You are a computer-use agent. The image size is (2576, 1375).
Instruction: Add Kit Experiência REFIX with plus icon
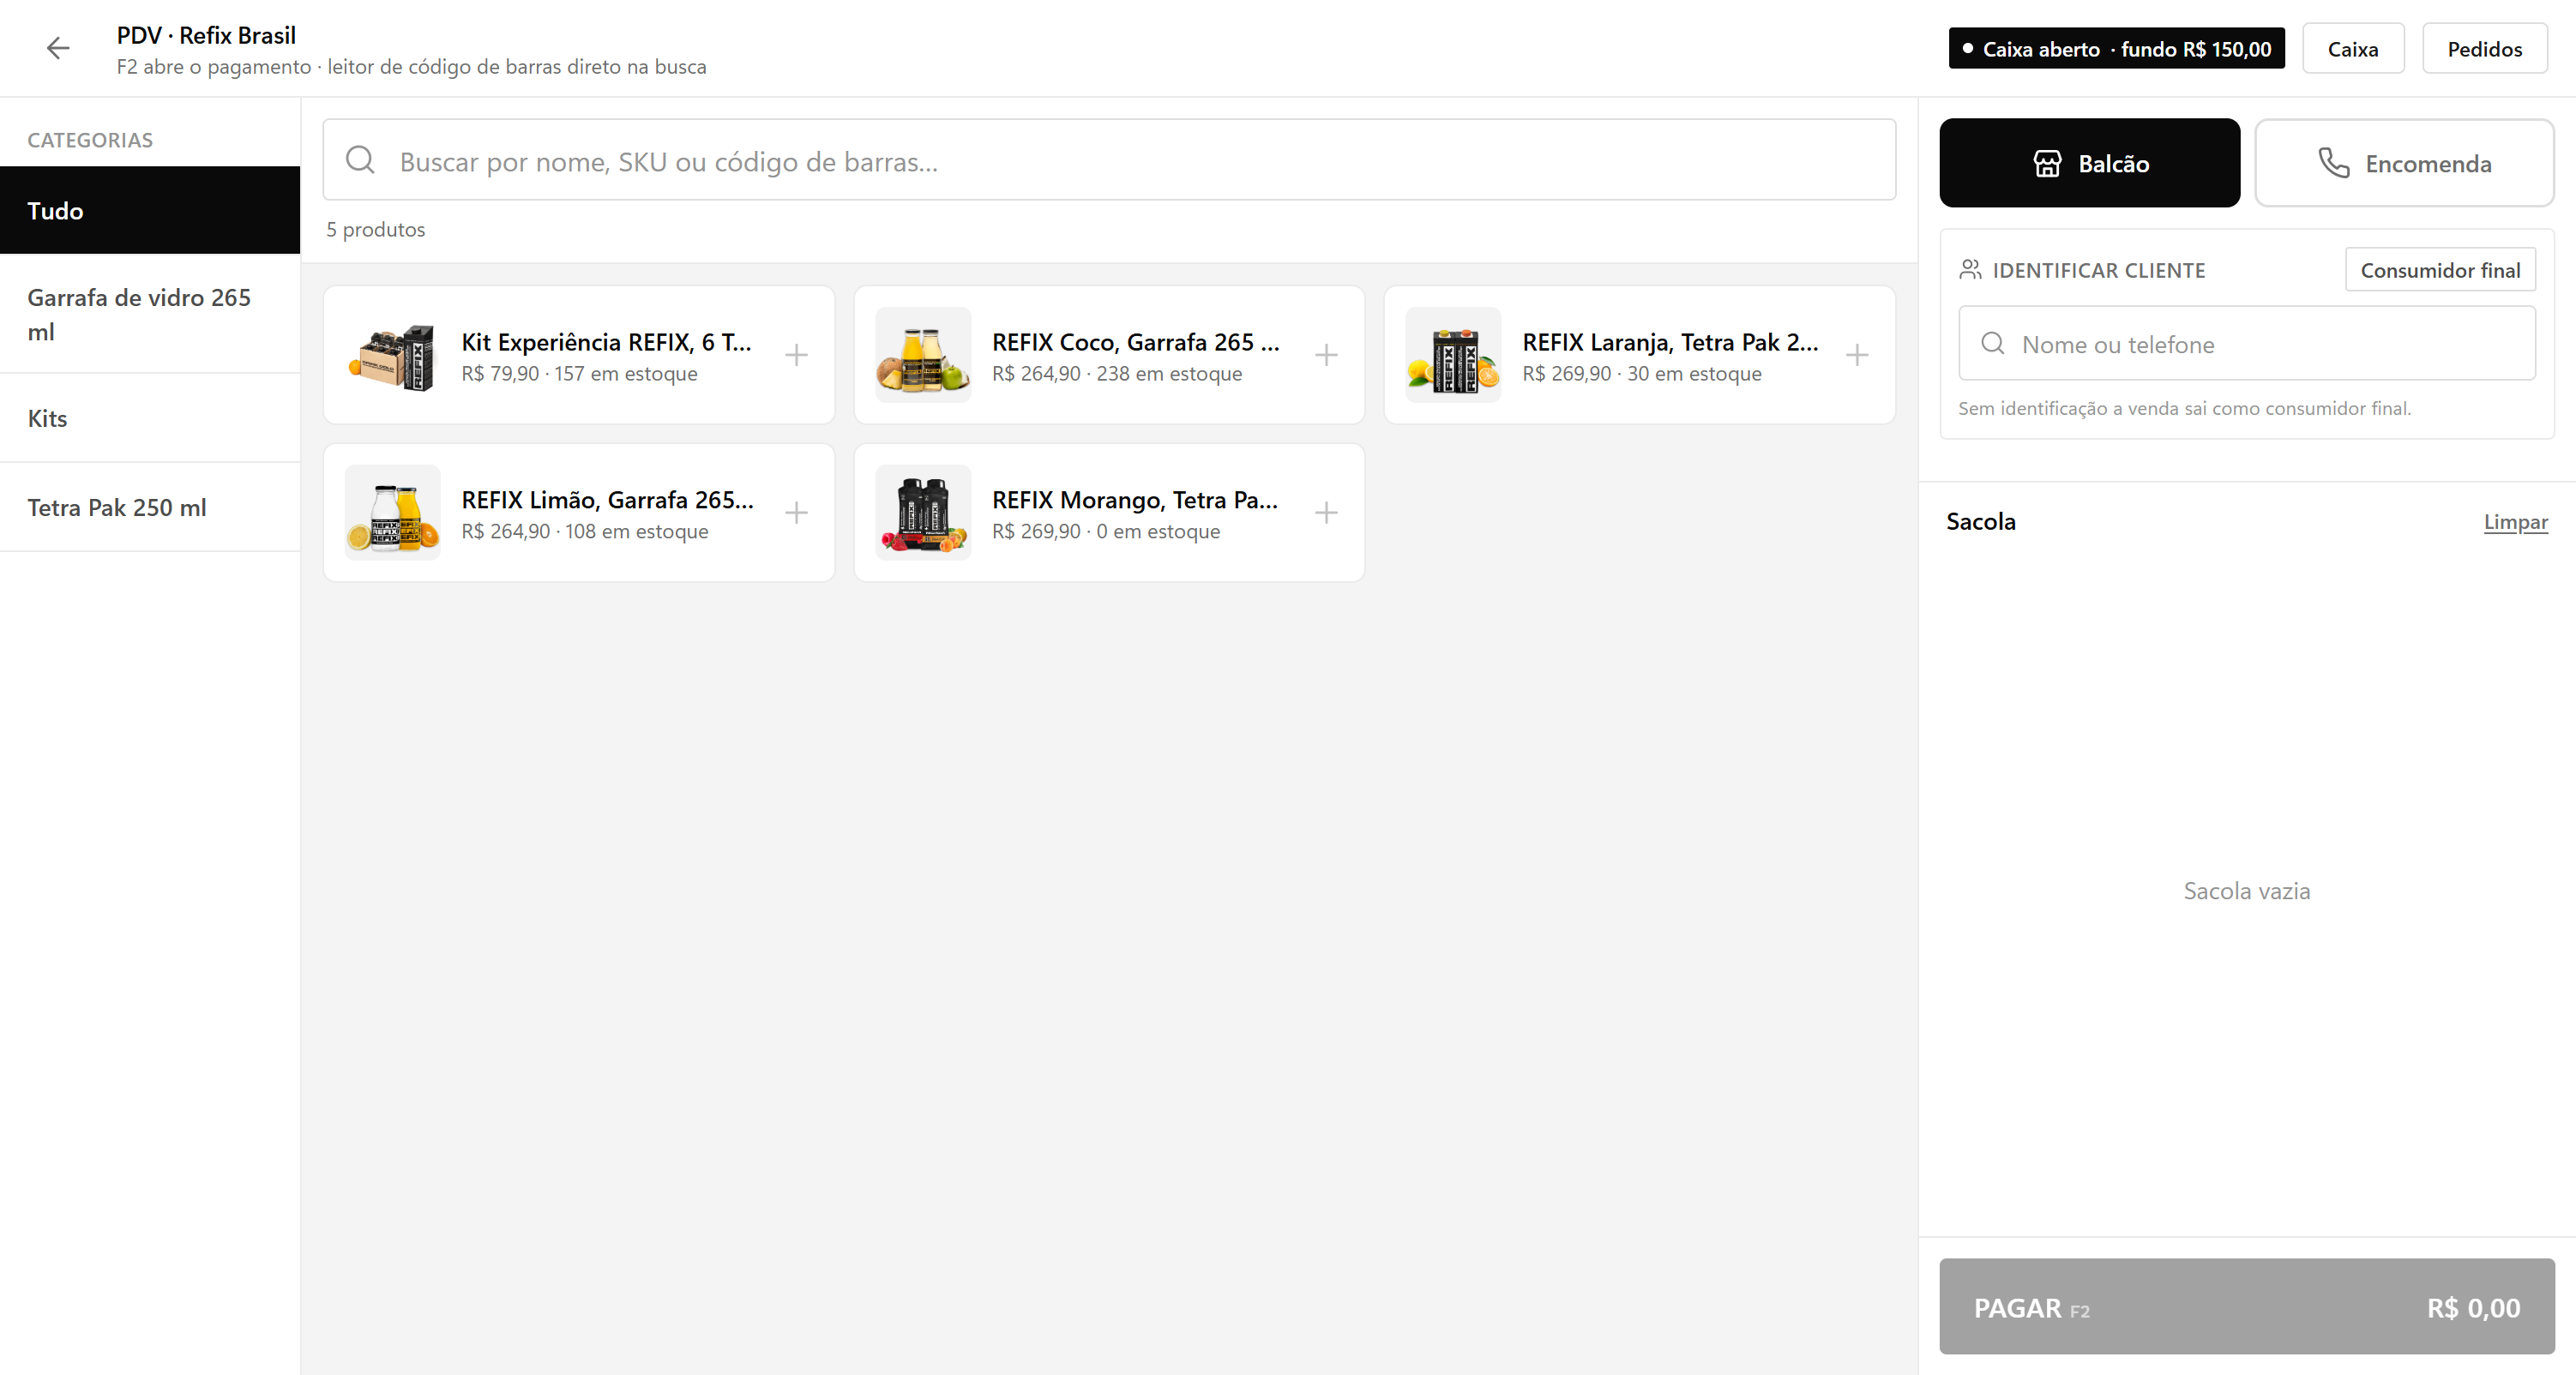pyautogui.click(x=796, y=355)
